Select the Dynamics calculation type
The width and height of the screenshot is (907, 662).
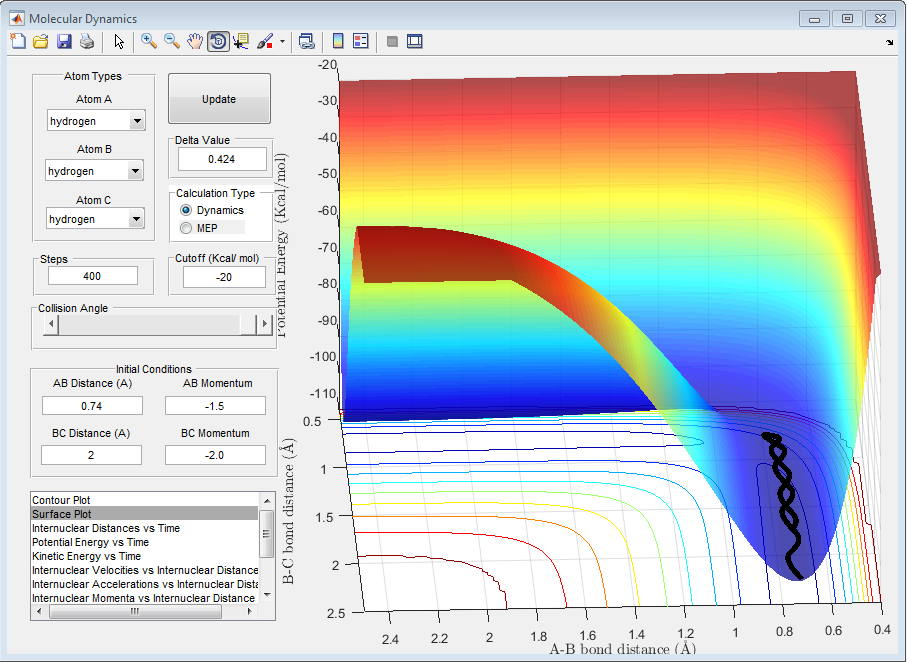coord(186,211)
